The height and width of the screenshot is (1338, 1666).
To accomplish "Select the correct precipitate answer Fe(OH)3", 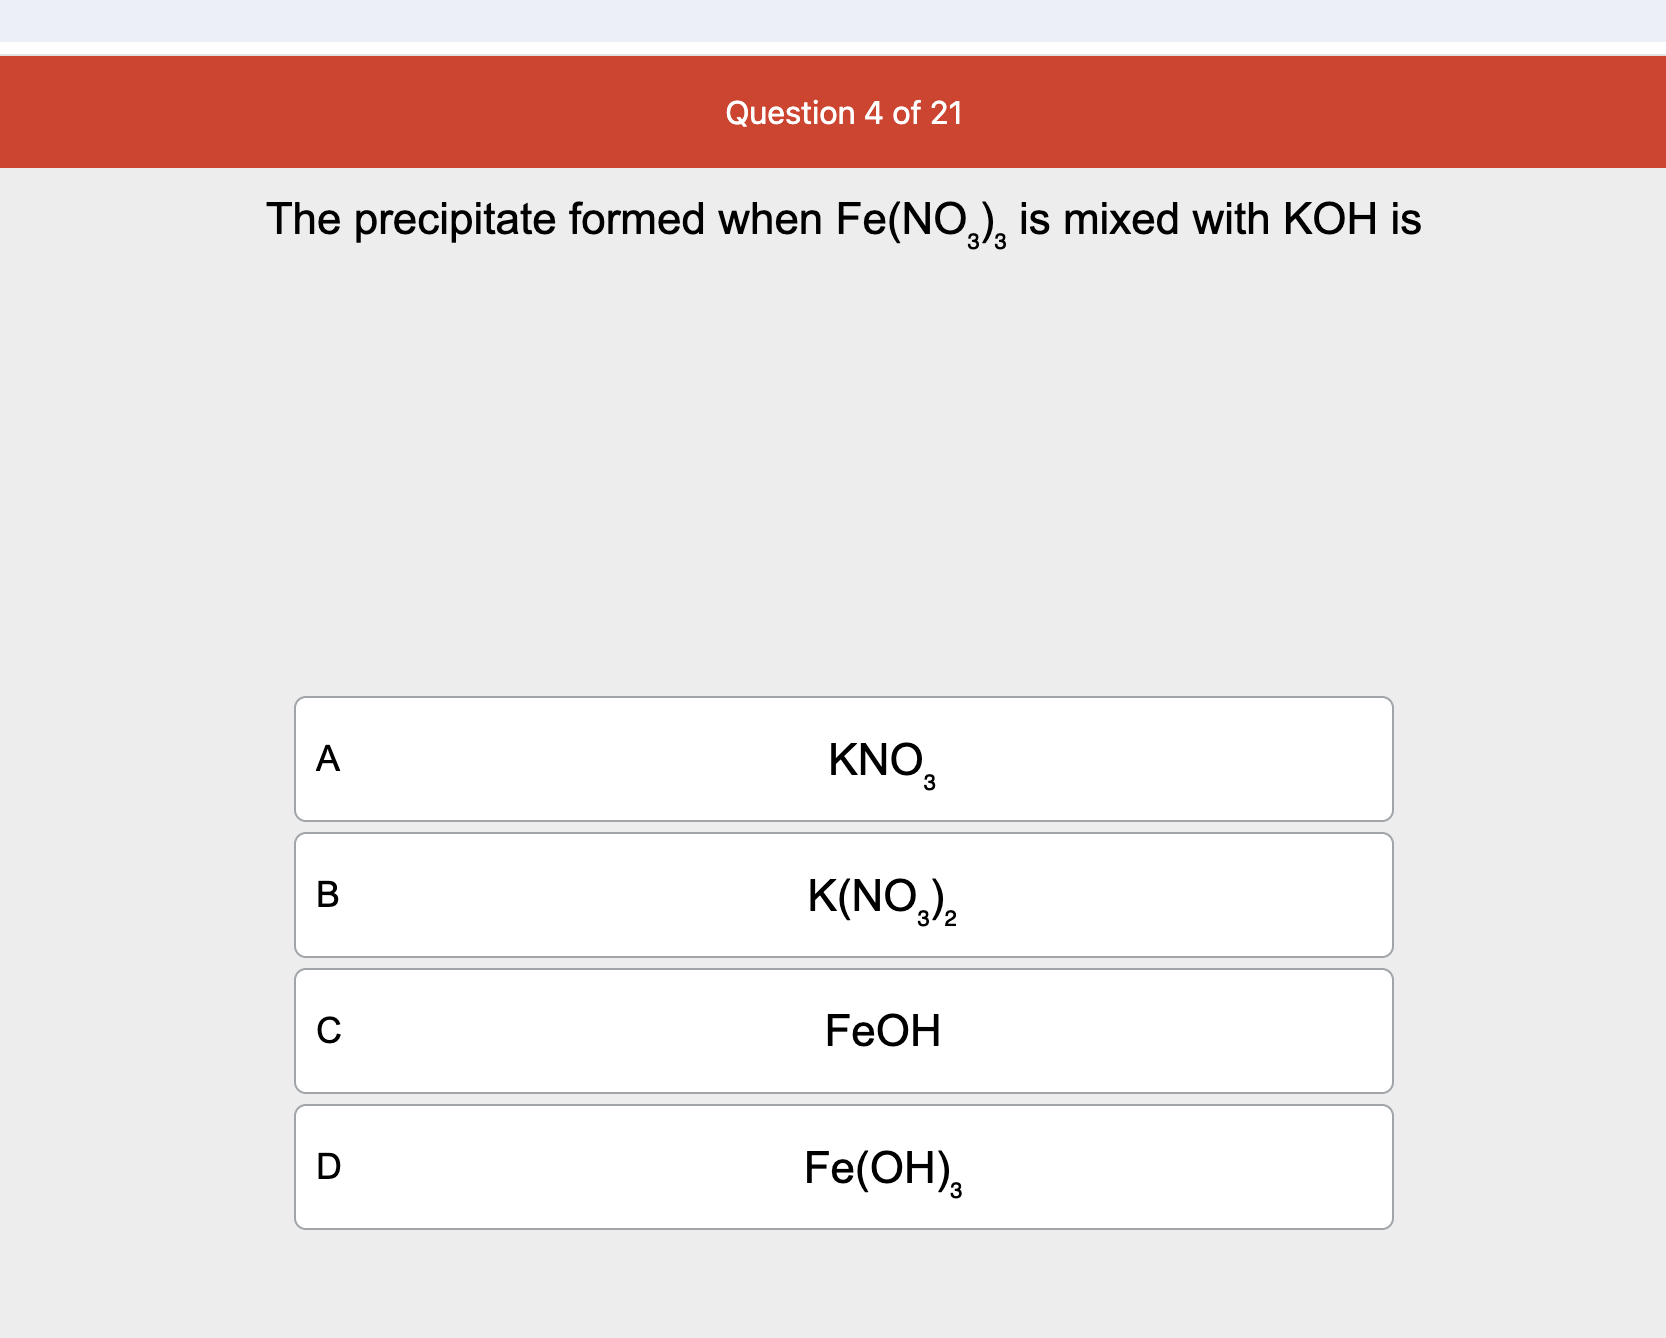I will tap(843, 1166).
